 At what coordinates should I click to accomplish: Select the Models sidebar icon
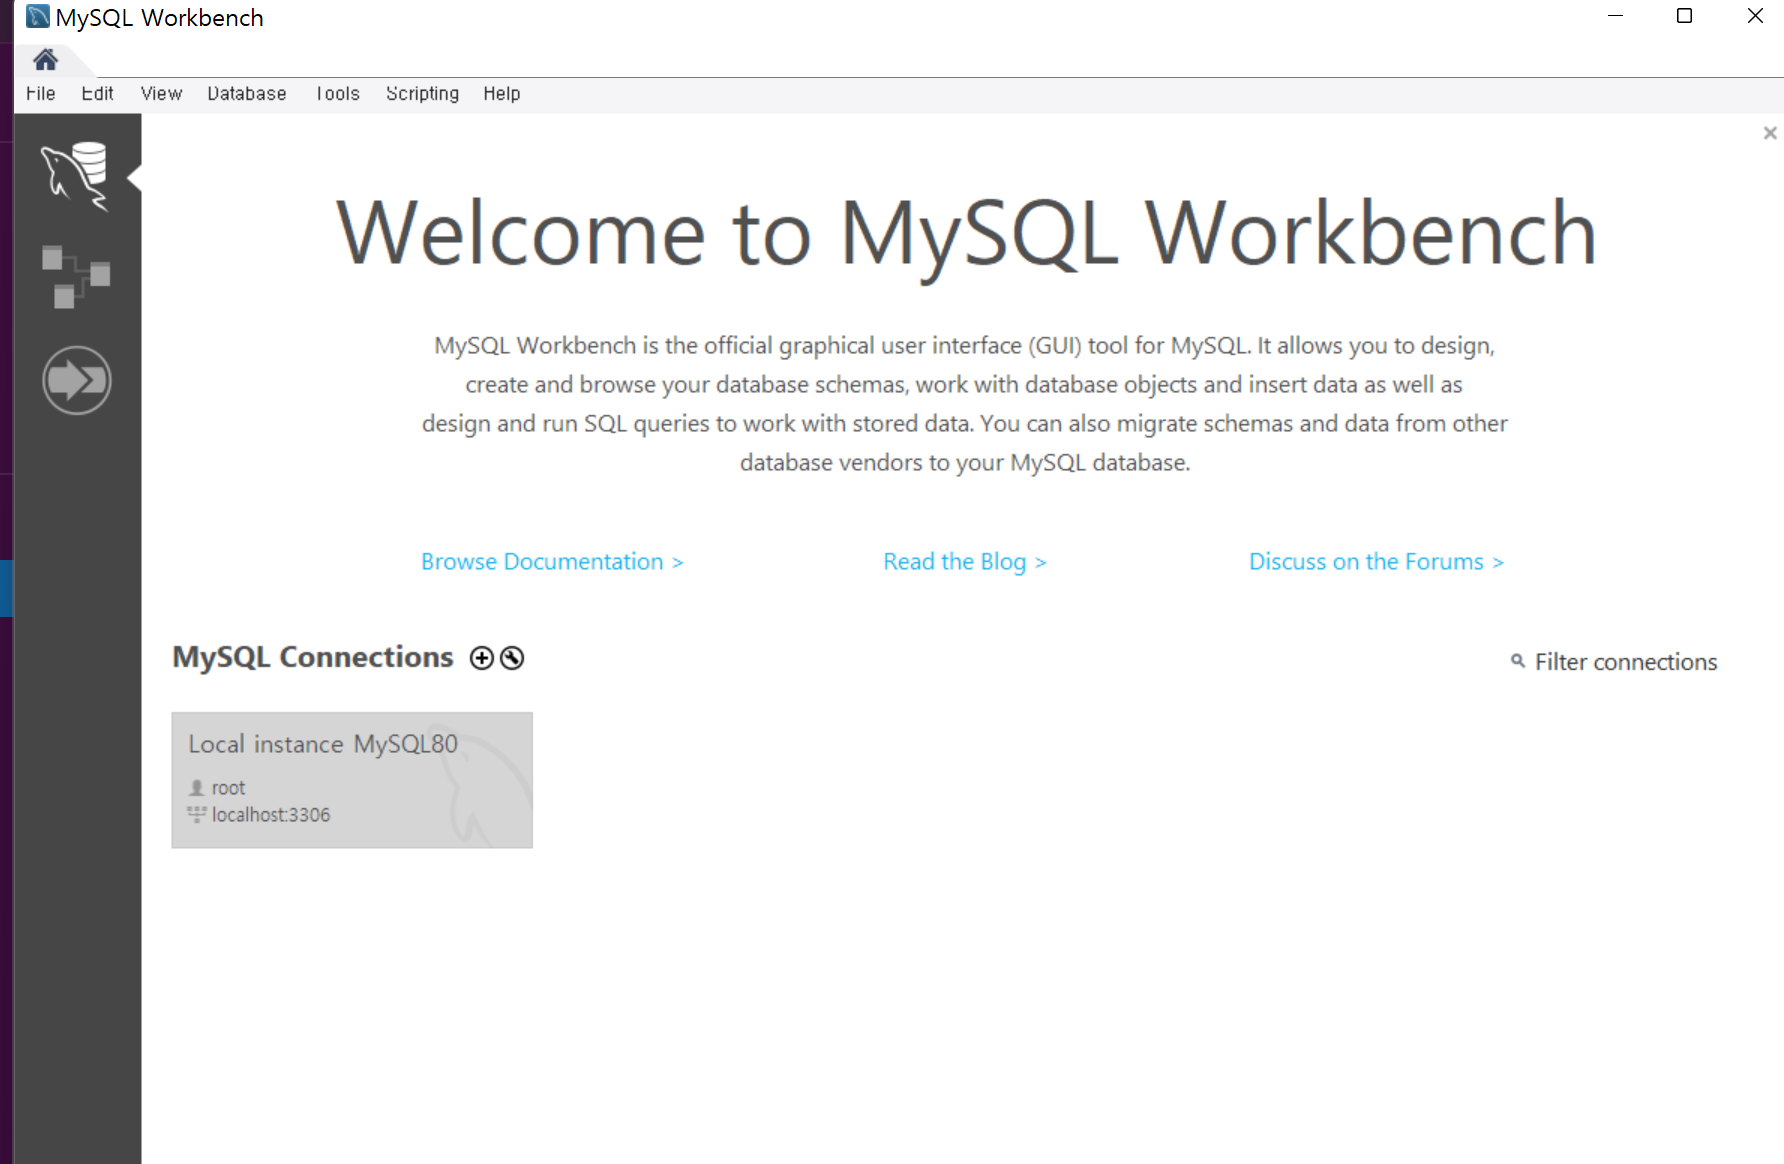pos(76,276)
